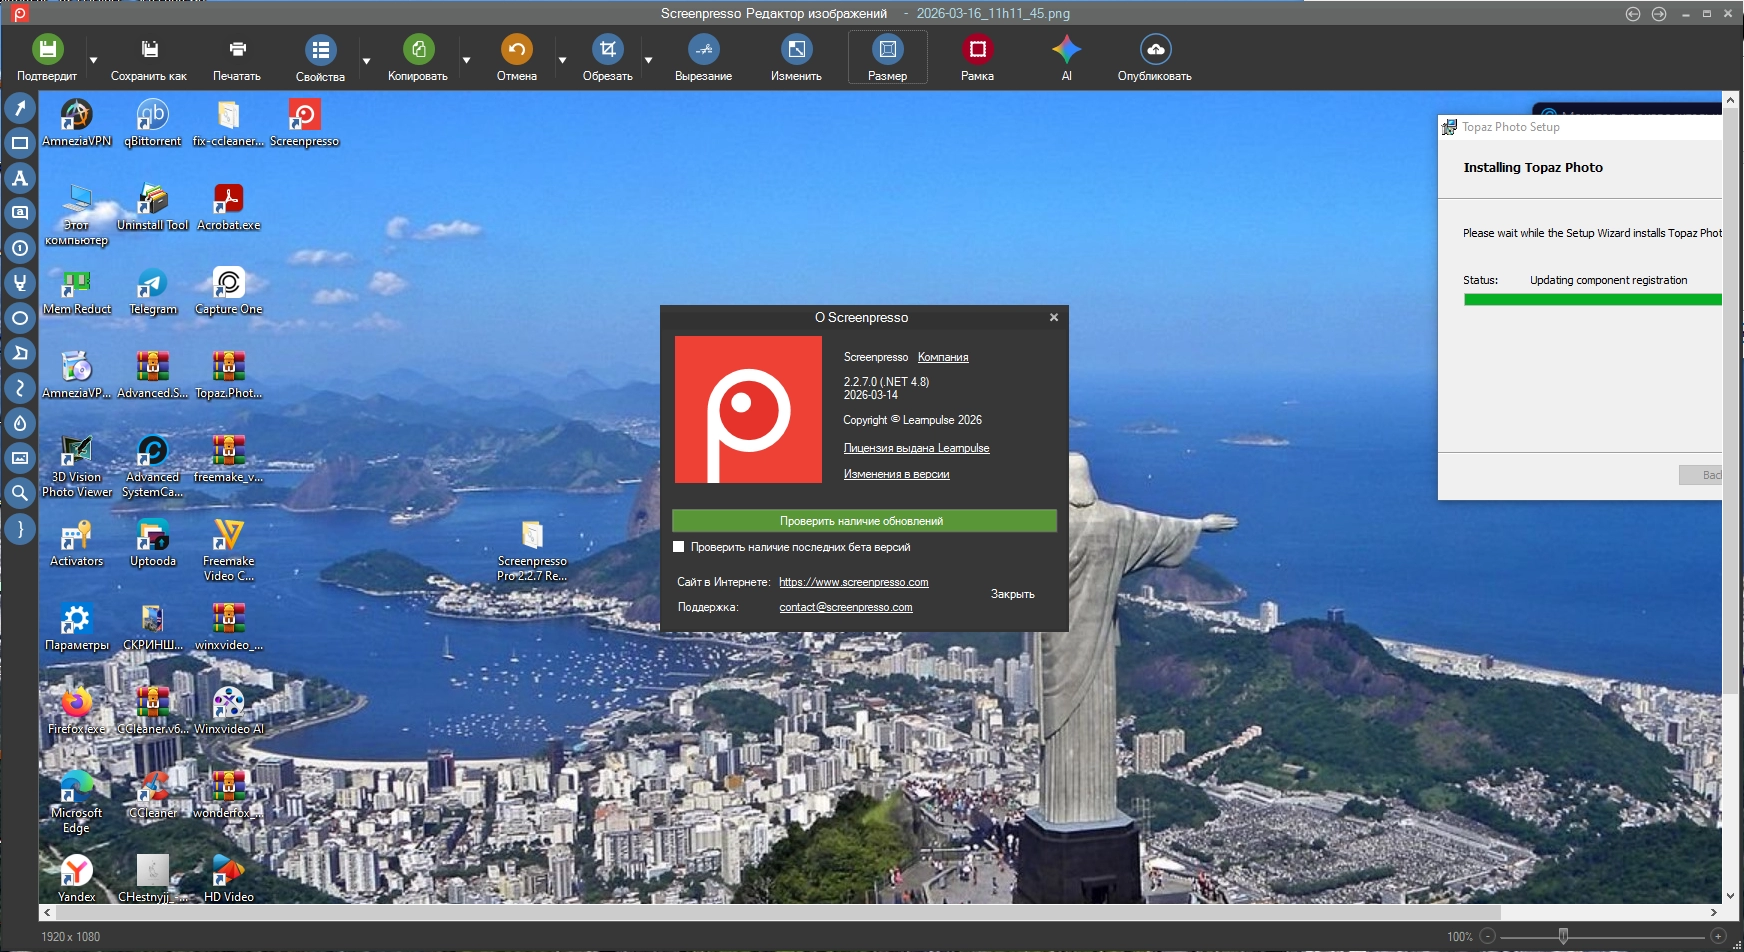Open the AI tool in toolbar

1066,50
